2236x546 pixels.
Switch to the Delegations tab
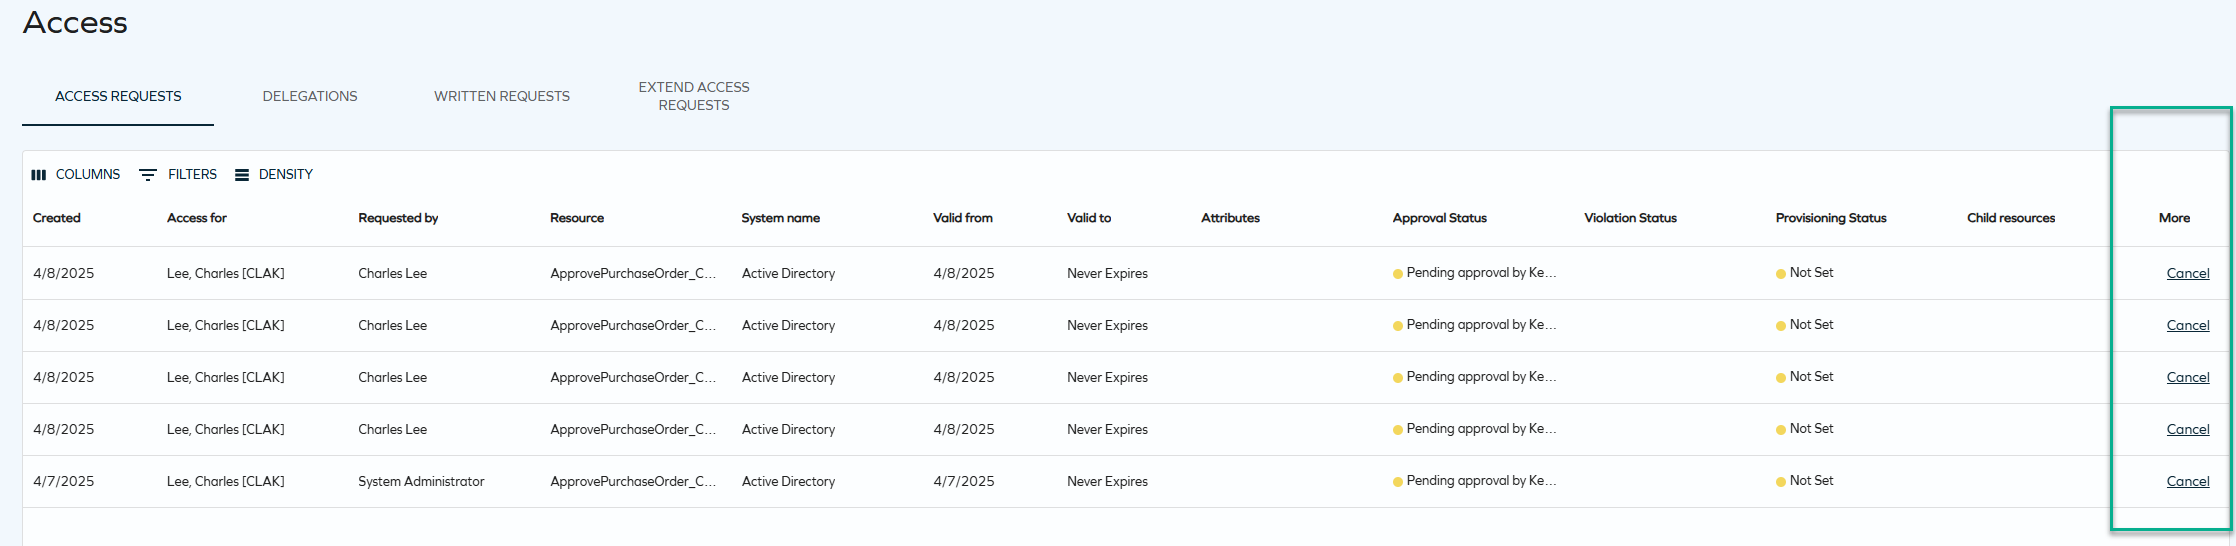coord(310,96)
